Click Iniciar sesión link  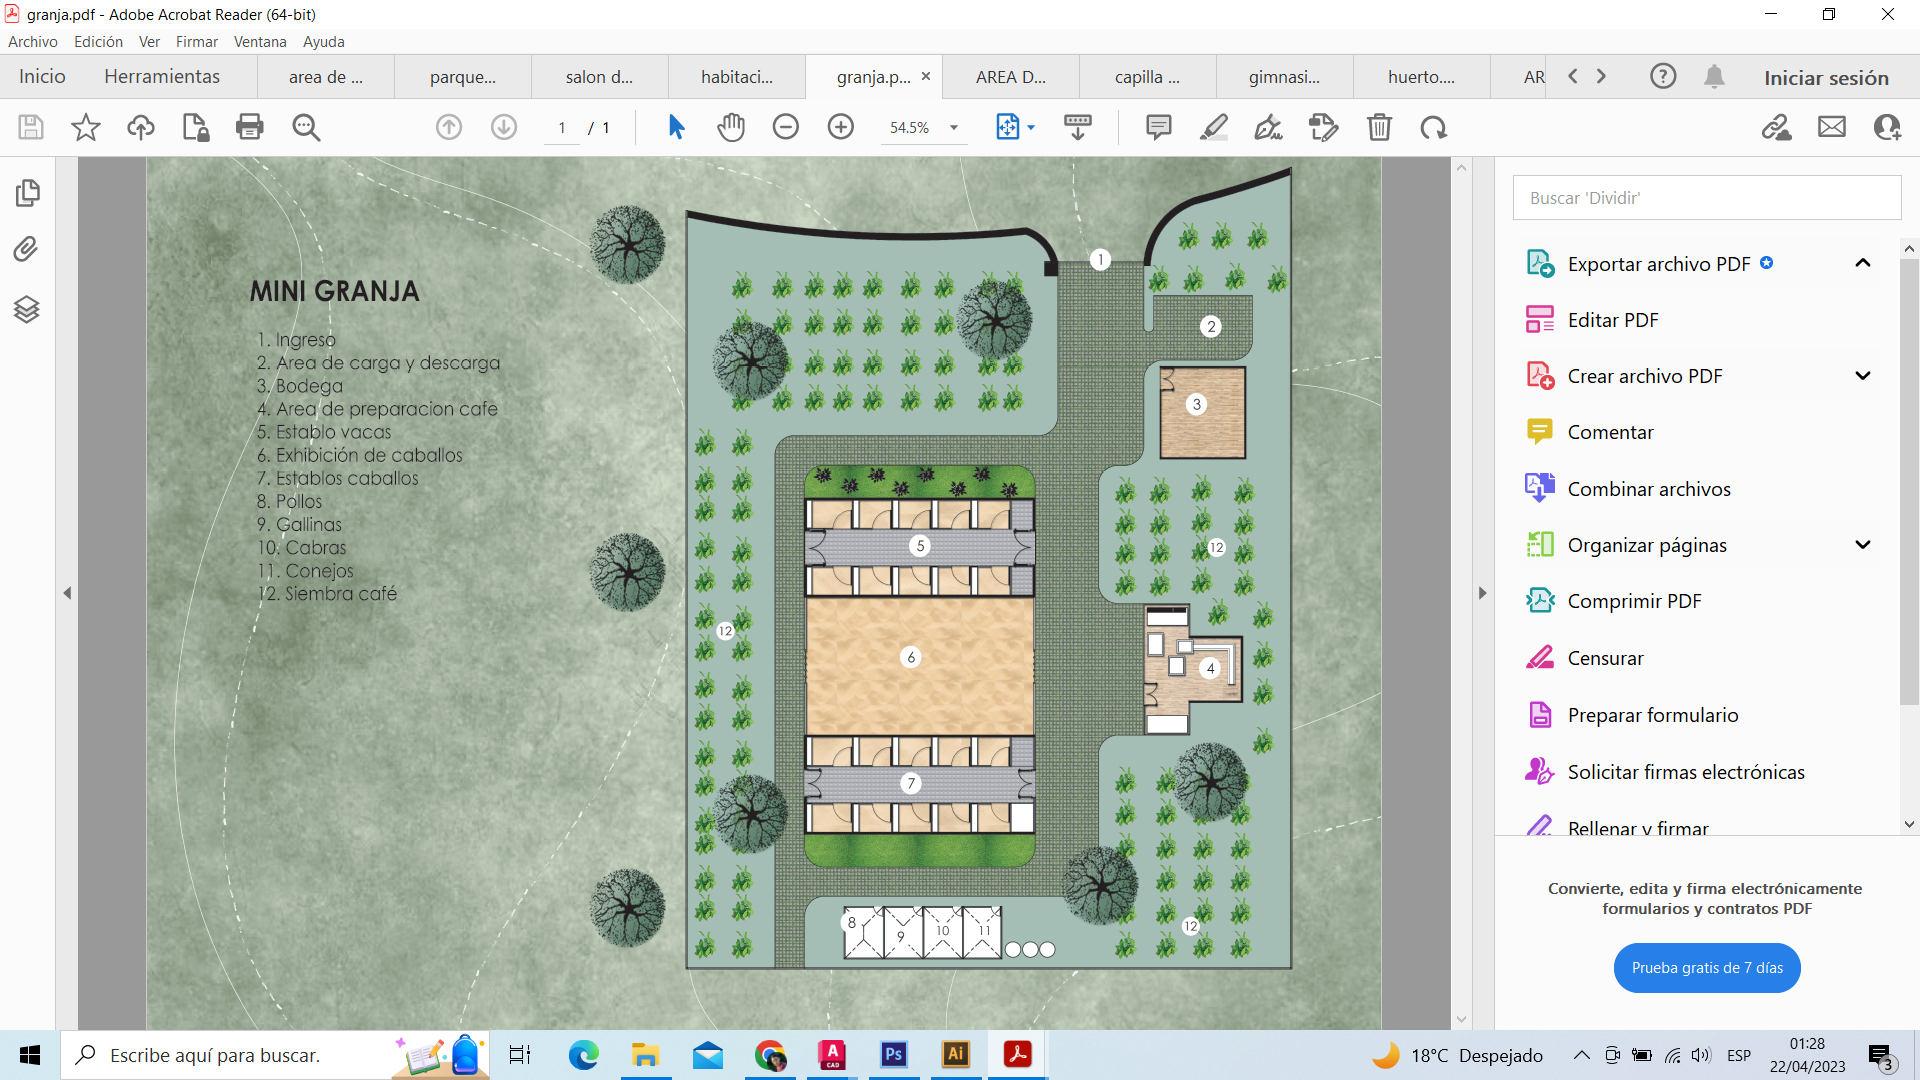coord(1825,78)
